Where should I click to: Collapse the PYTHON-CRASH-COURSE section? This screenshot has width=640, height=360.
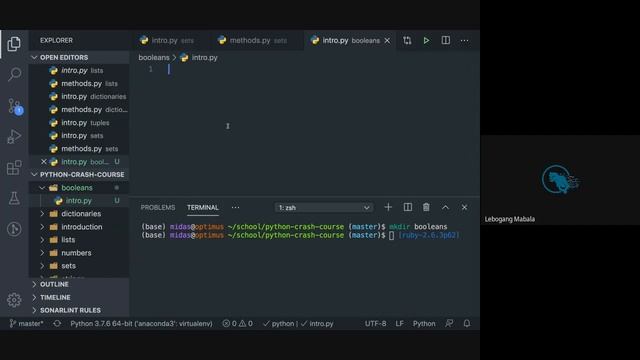tap(34, 175)
